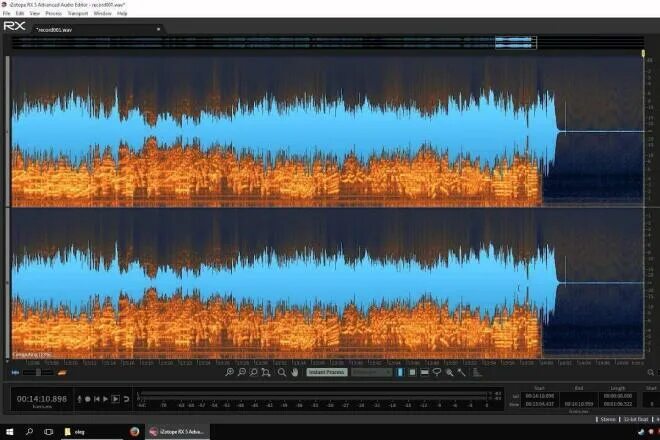The height and width of the screenshot is (440, 660).
Task: Click the highlighted region in overview waveform
Action: (516, 42)
